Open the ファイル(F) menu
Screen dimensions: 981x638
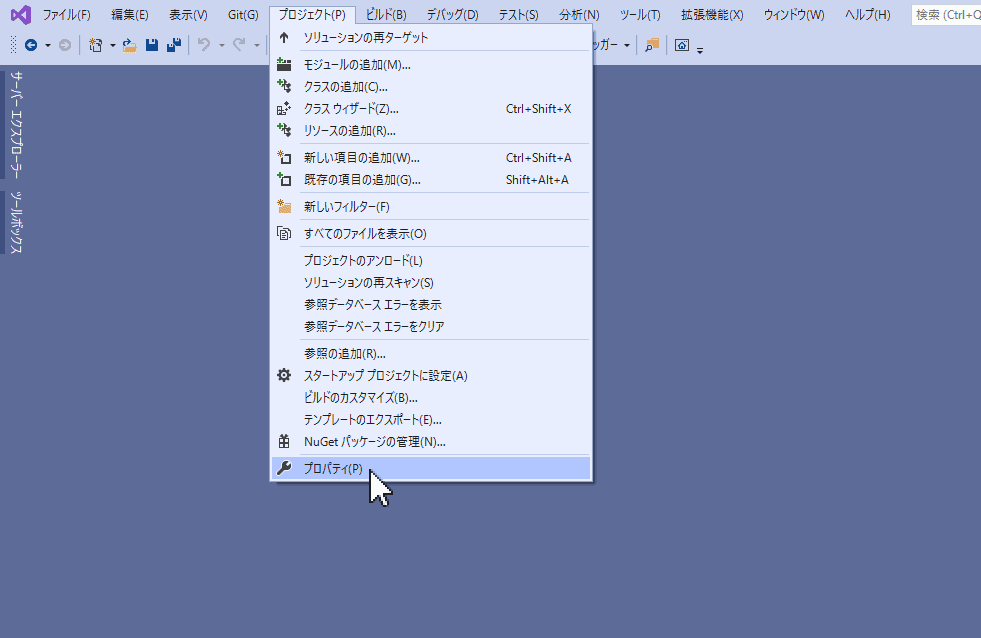[x=66, y=14]
